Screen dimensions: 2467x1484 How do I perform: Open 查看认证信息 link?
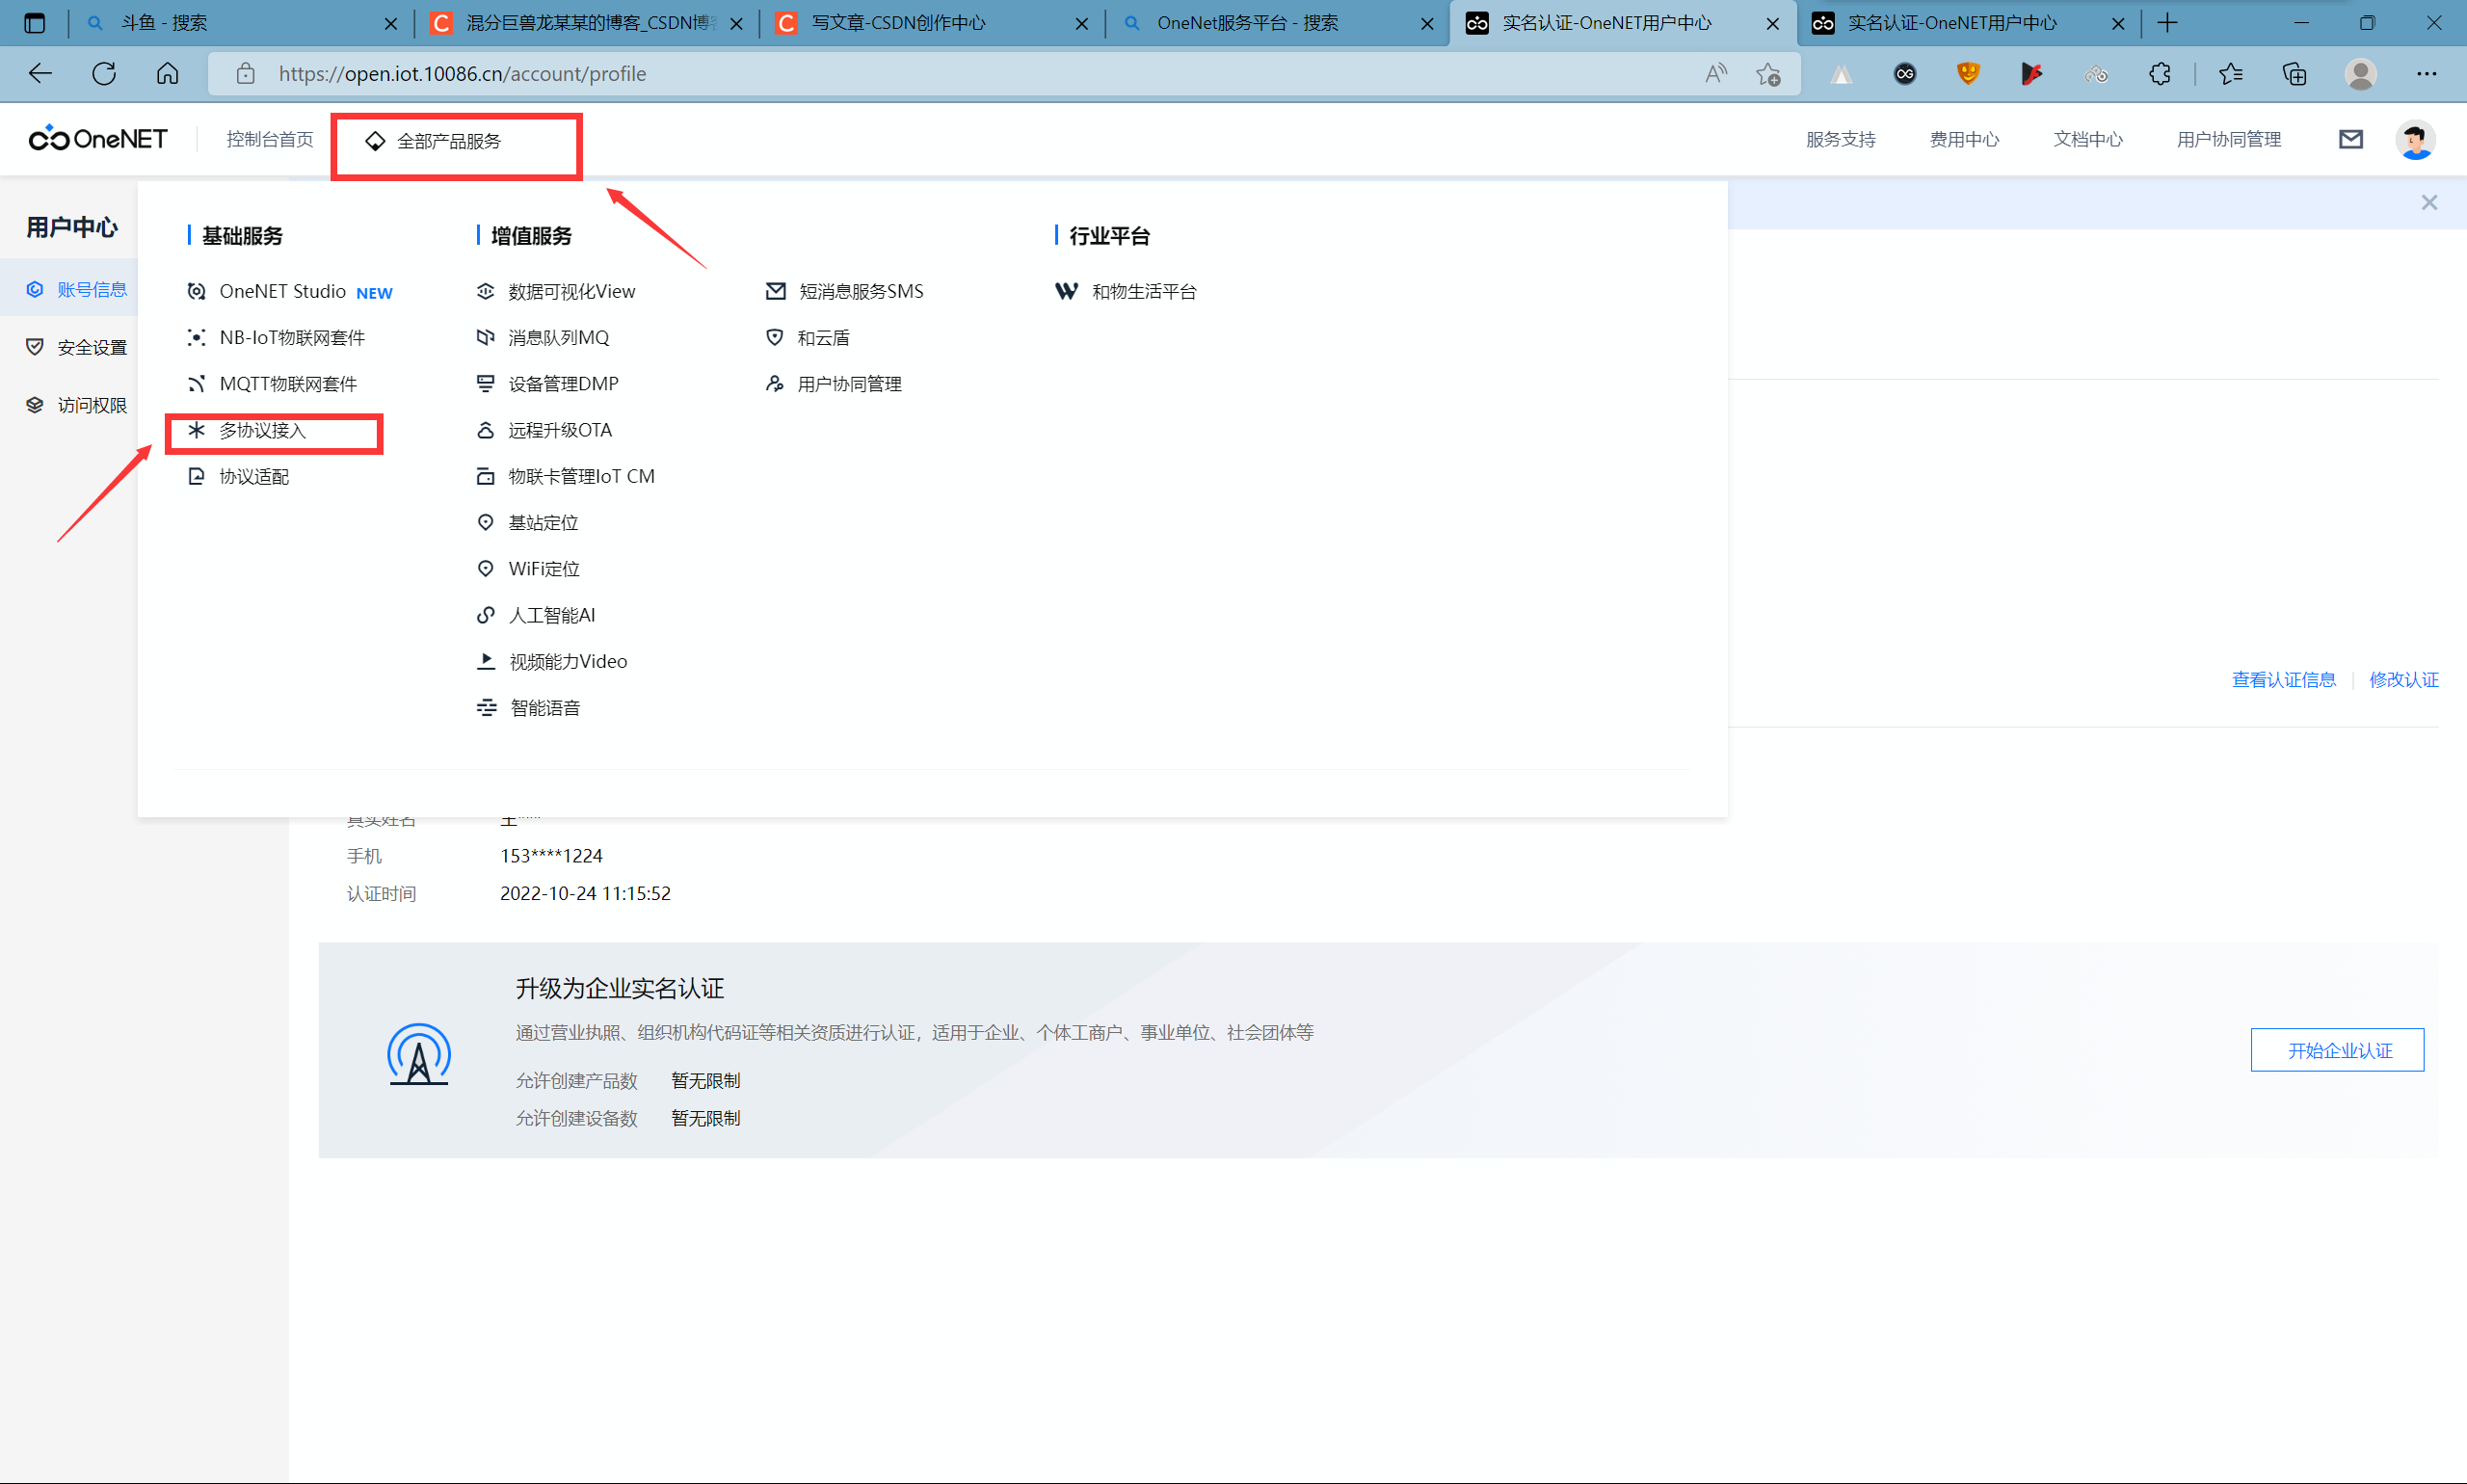pos(2283,680)
